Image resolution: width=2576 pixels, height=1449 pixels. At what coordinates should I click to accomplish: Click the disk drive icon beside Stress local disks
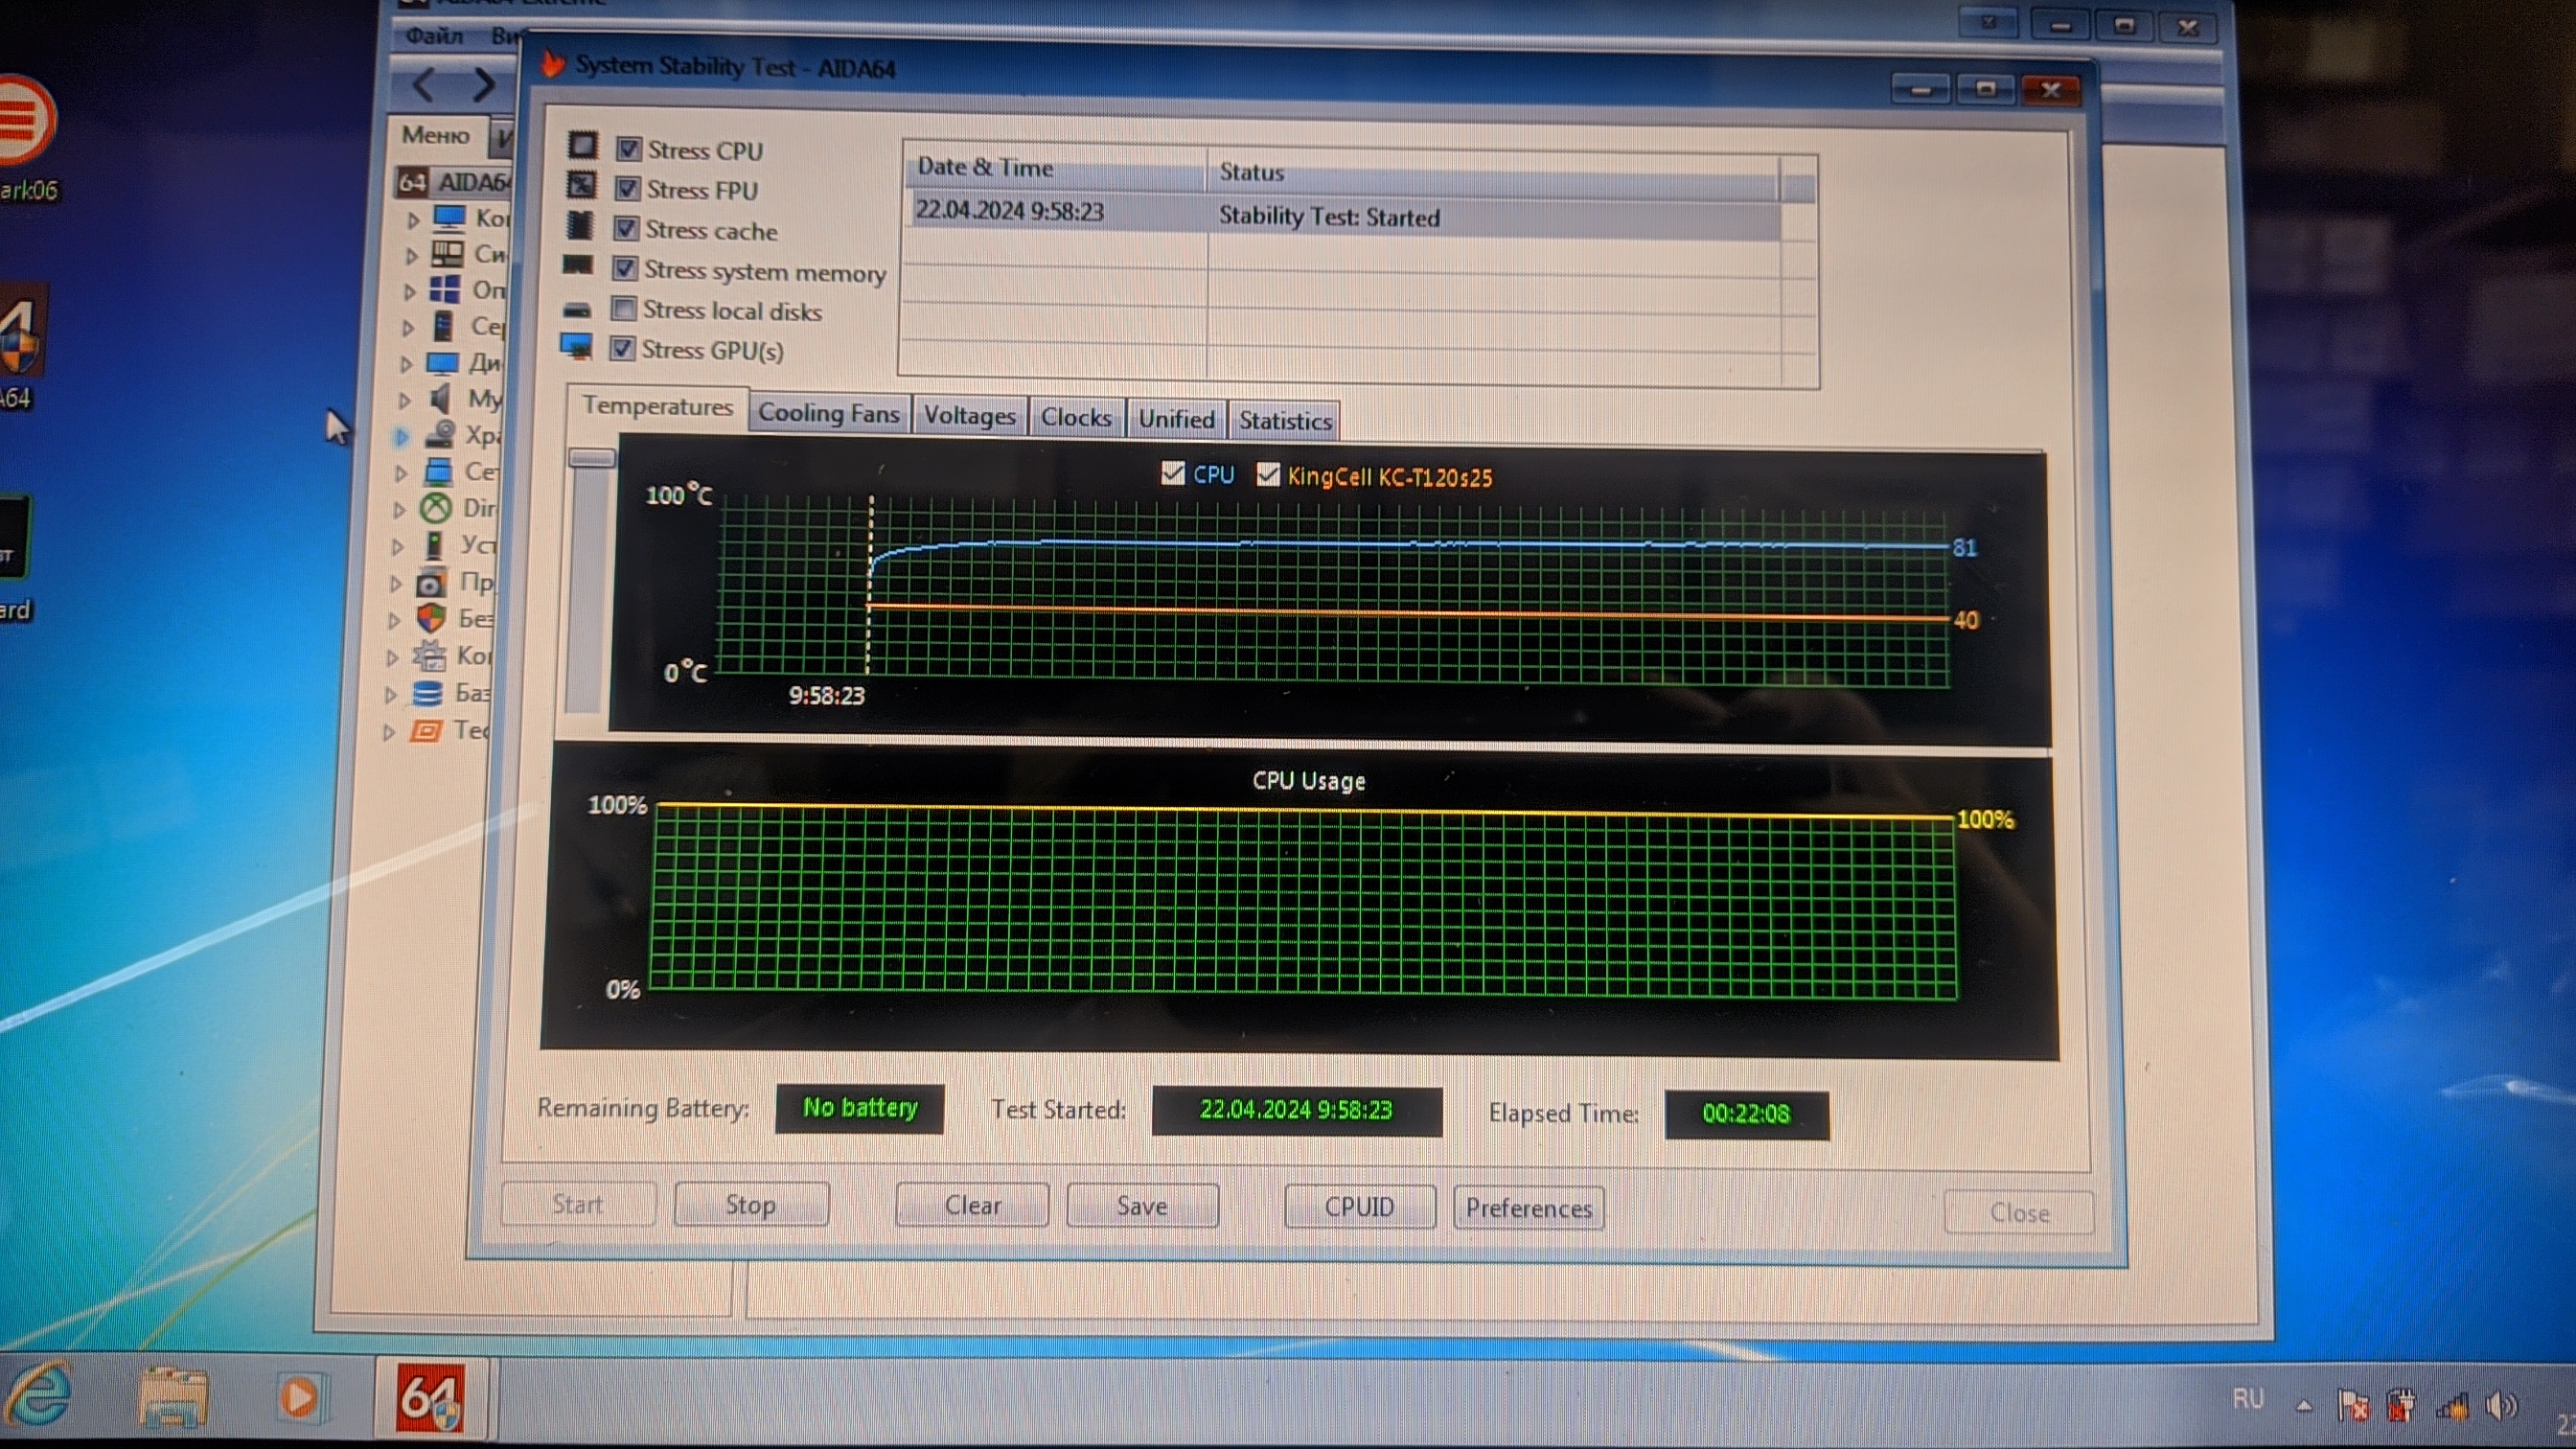click(x=577, y=310)
